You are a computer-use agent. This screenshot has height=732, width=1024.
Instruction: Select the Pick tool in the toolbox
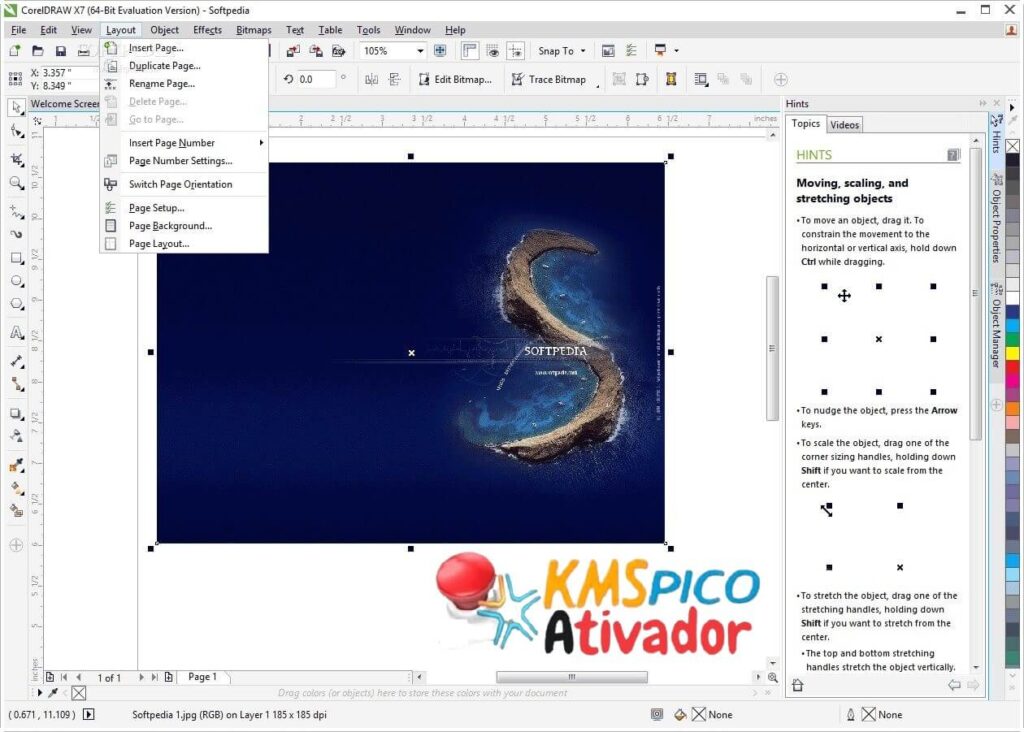(16, 107)
